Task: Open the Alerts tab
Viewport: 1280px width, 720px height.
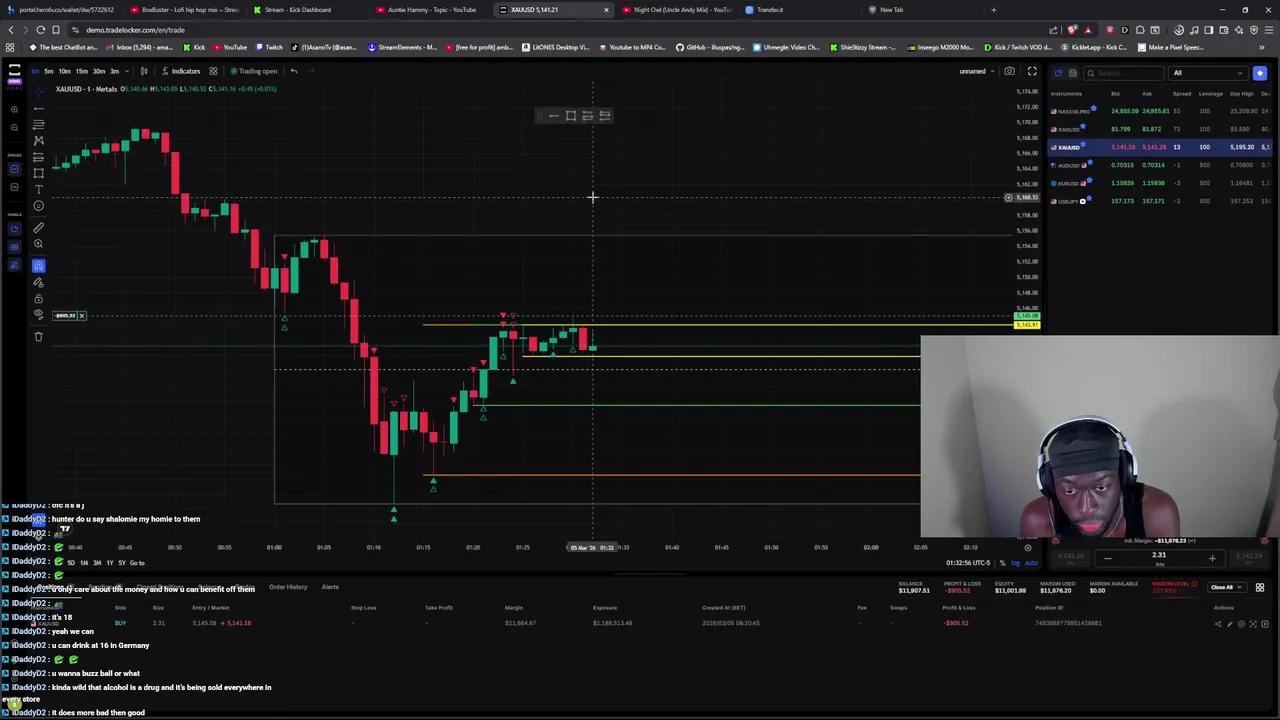Action: coord(330,587)
